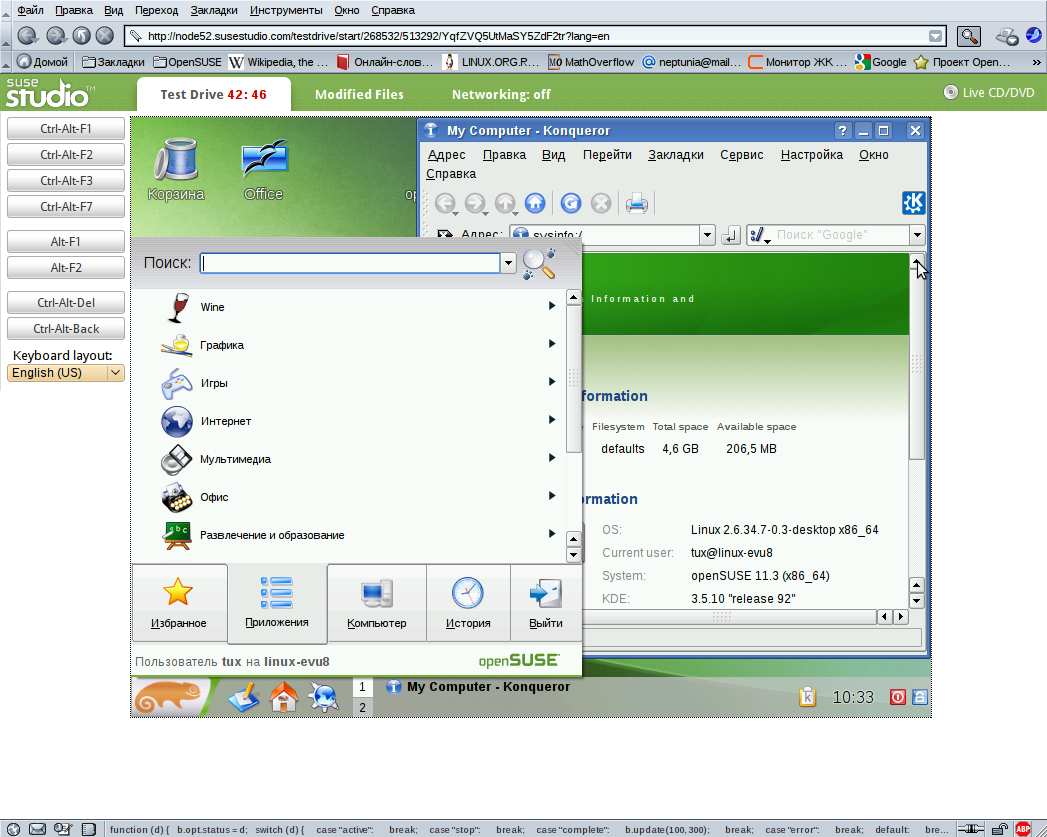Image resolution: width=1047 pixels, height=837 pixels.
Task: Select the Приложения tab in start menu
Action: pyautogui.click(x=277, y=603)
